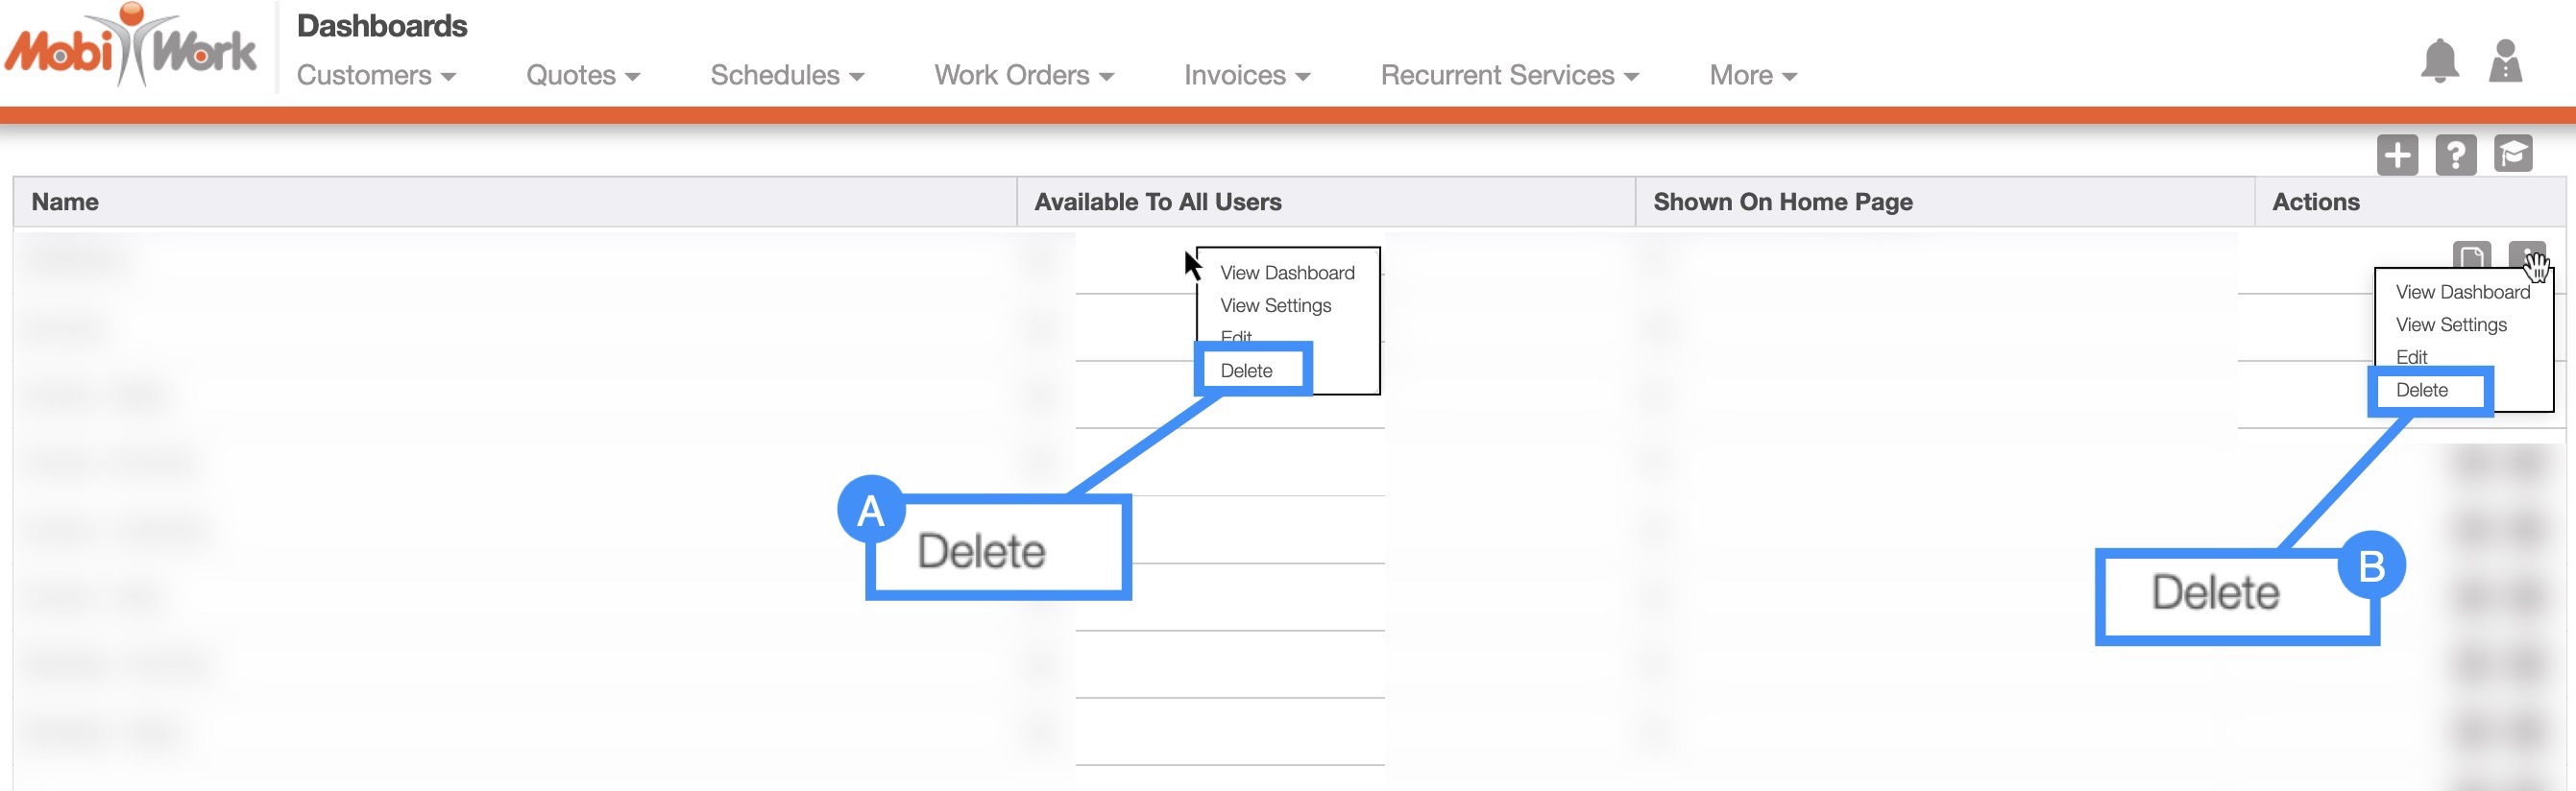Click the document icon in the Actions column

[x=2471, y=255]
